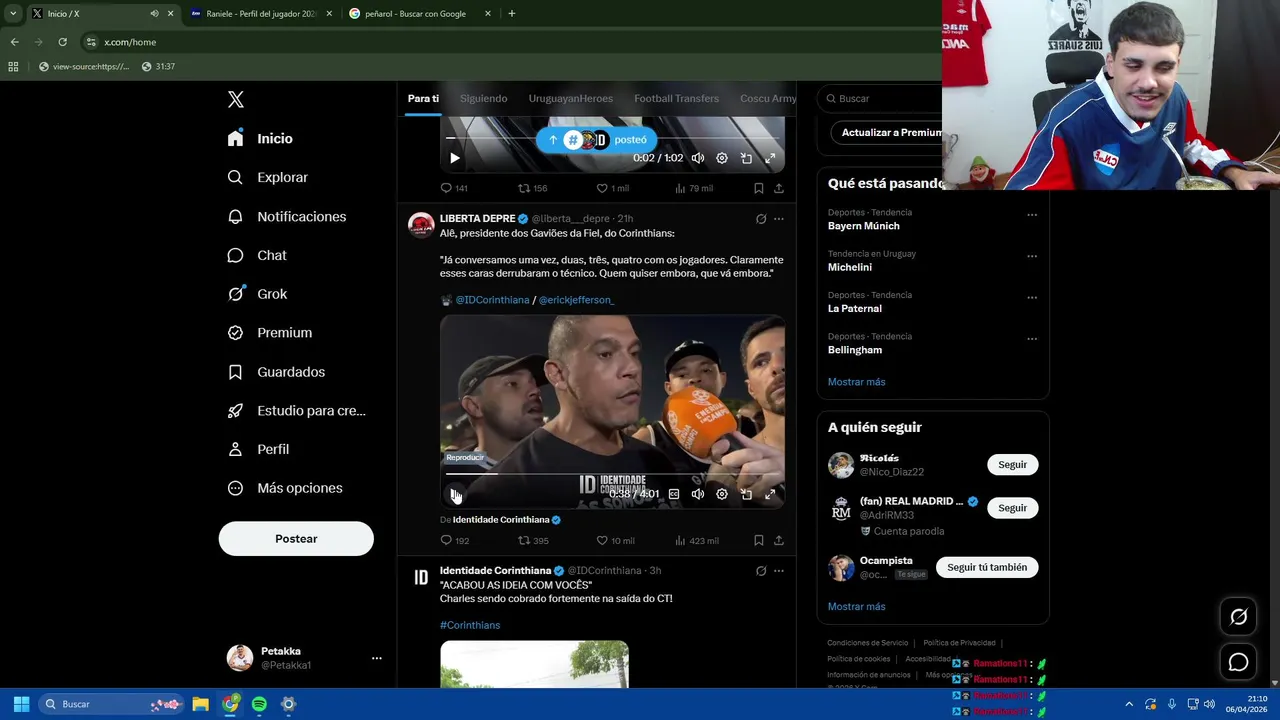Open more options on Identidade Corinthiana post
This screenshot has width=1280, height=720.
(778, 571)
